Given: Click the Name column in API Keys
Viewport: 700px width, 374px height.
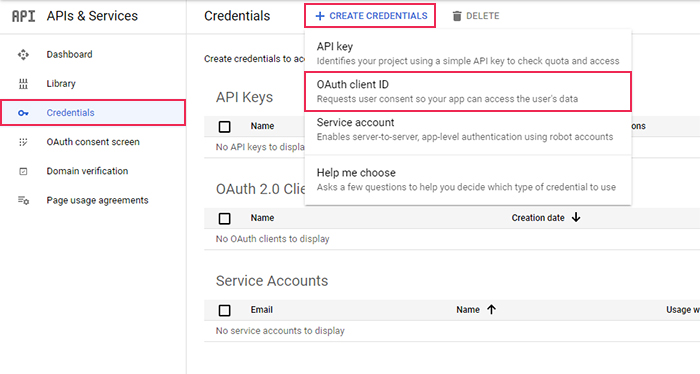Looking at the screenshot, I should point(262,126).
